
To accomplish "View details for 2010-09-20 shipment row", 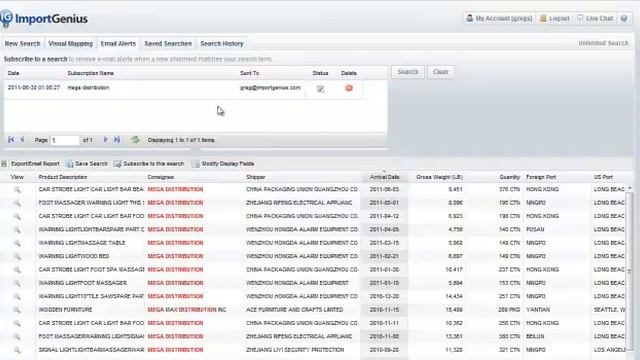I will [17, 350].
